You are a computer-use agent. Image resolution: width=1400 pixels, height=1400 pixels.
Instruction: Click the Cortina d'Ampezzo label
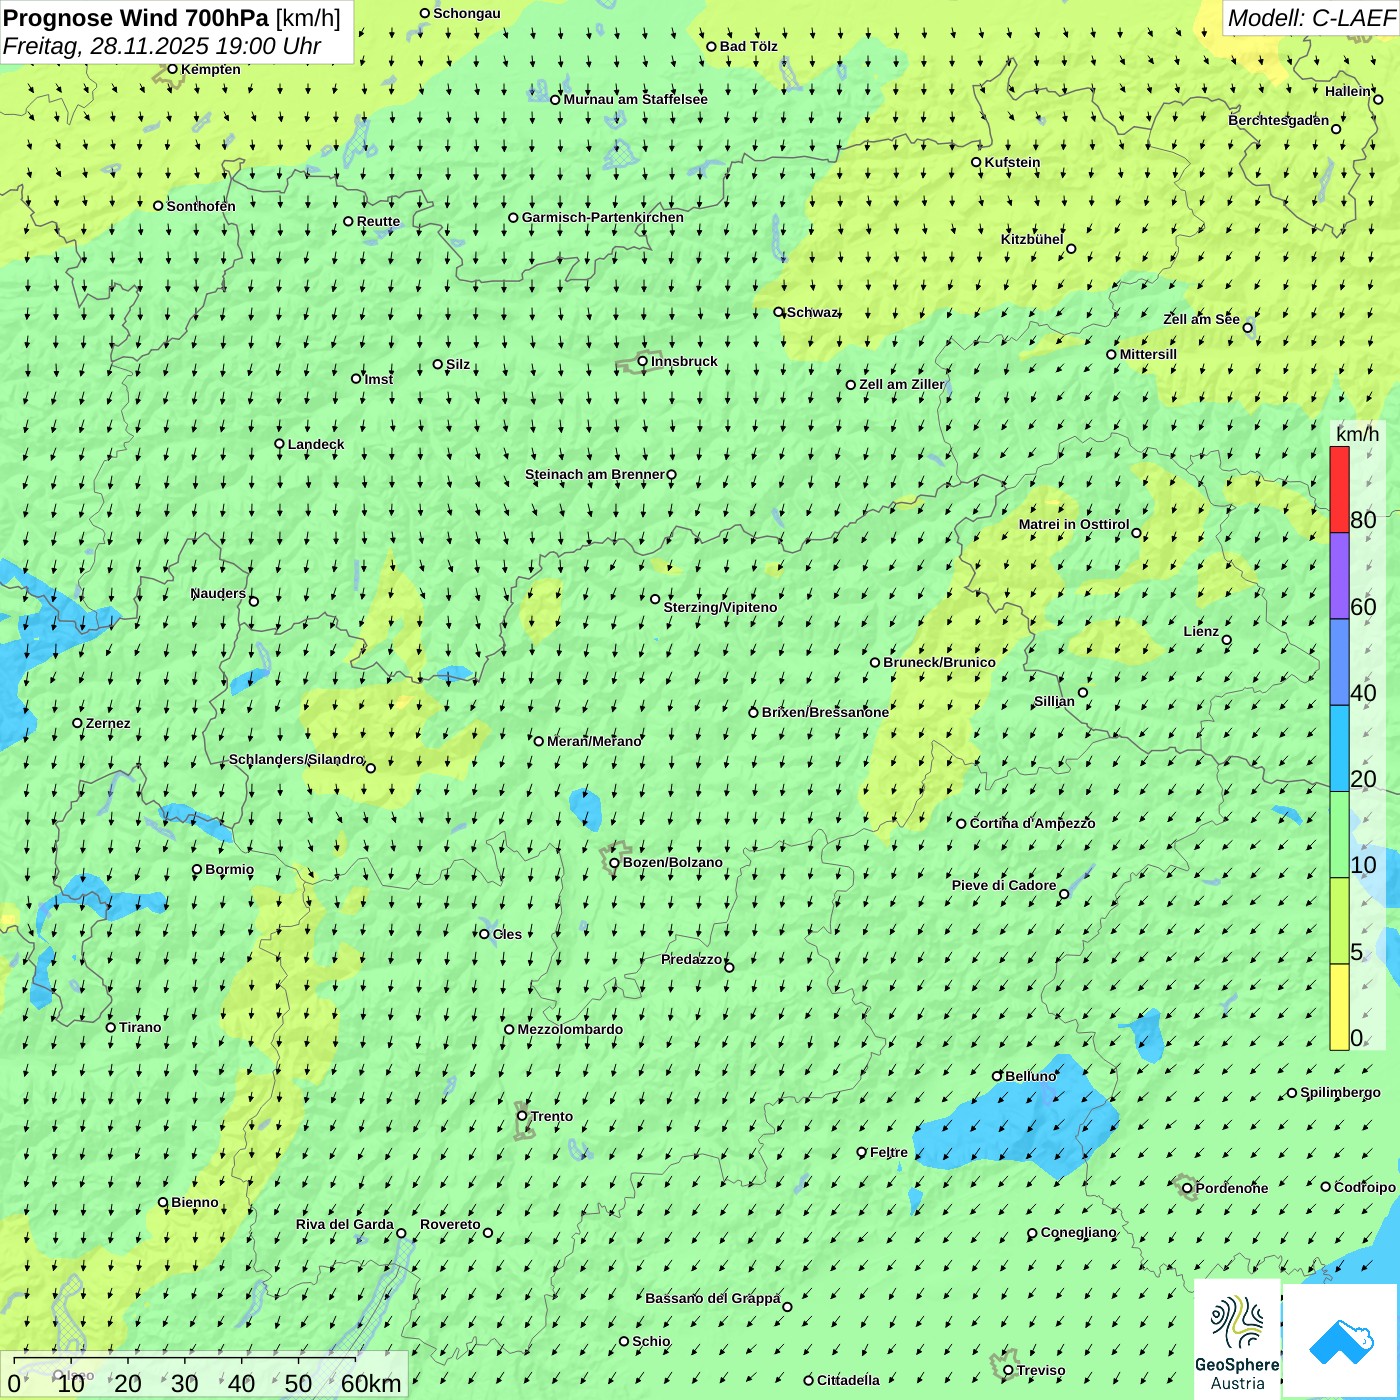pyautogui.click(x=1033, y=823)
